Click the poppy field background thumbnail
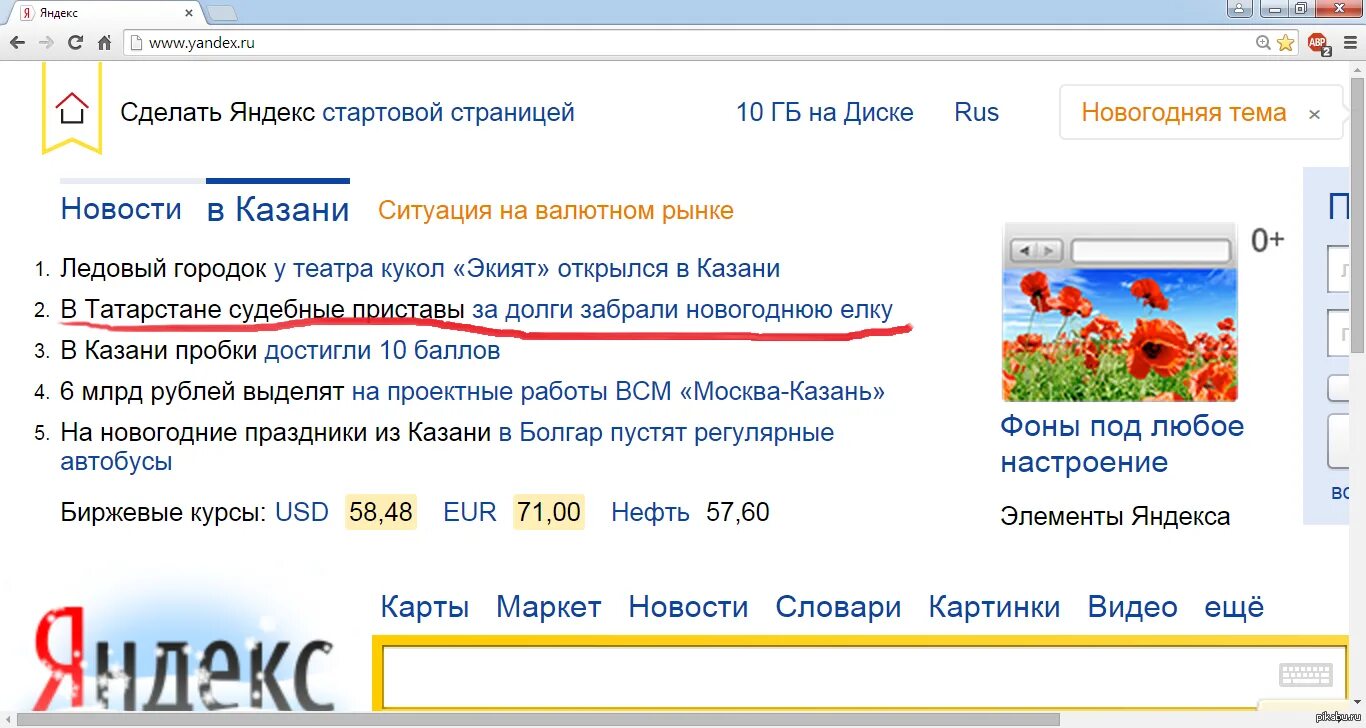The width and height of the screenshot is (1366, 728). (1119, 311)
